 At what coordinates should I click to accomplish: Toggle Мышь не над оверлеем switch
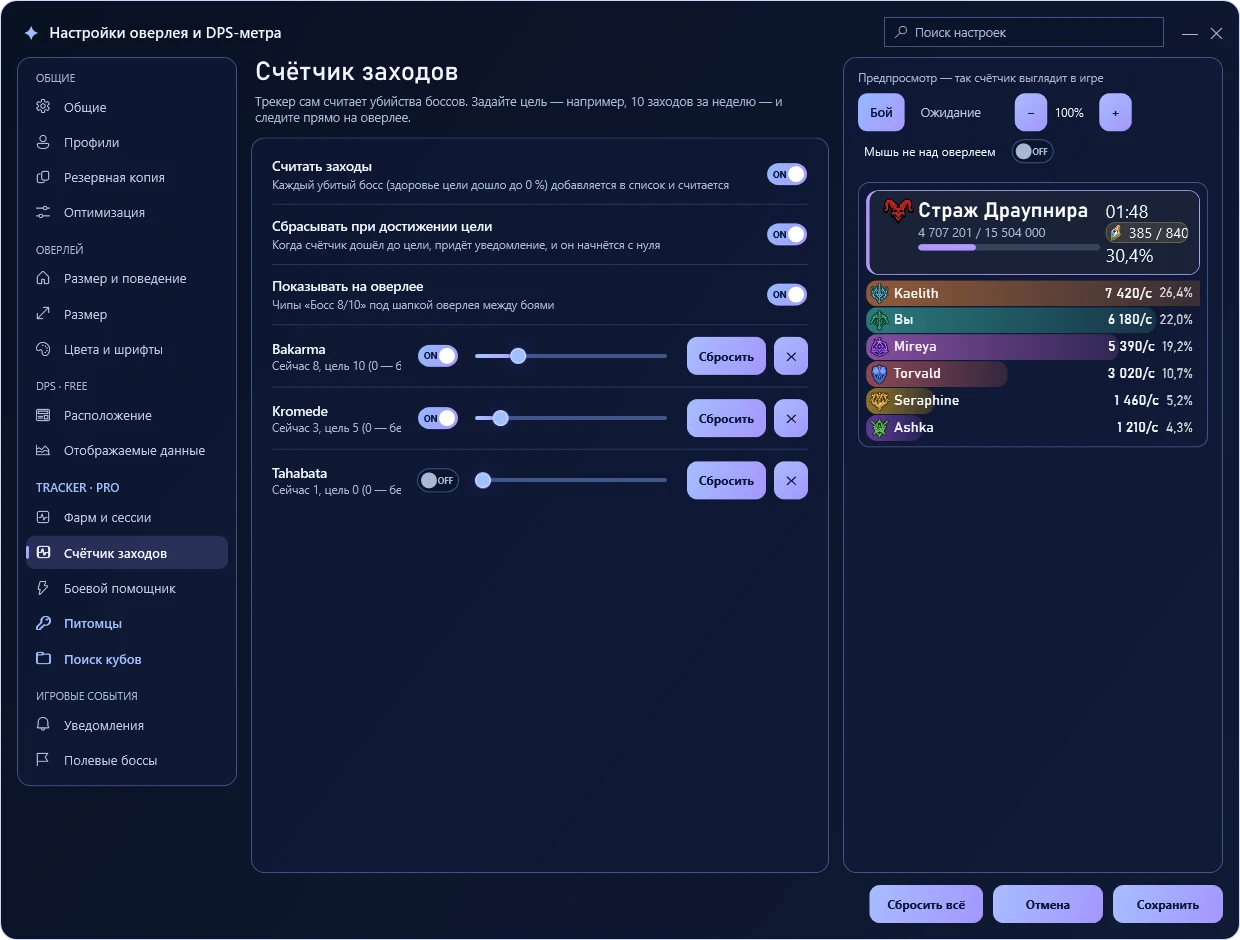[1032, 151]
